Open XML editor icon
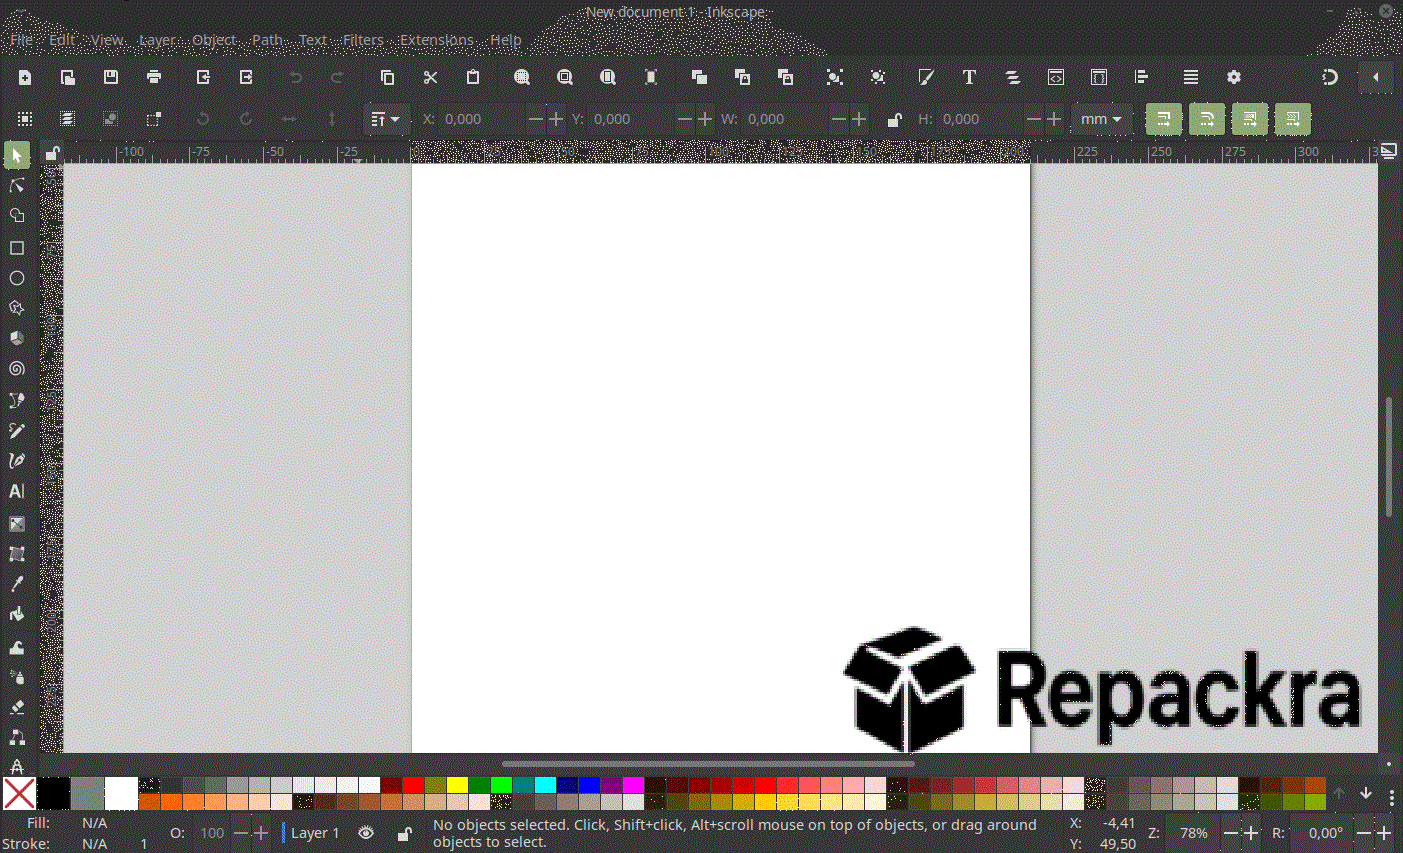Image resolution: width=1403 pixels, height=853 pixels. click(1055, 77)
